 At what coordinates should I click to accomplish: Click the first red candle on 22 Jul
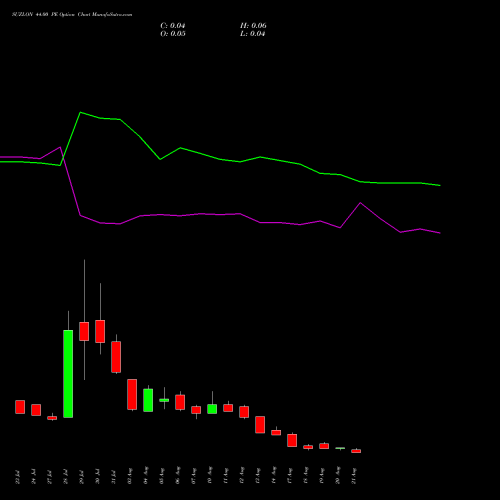point(20,407)
